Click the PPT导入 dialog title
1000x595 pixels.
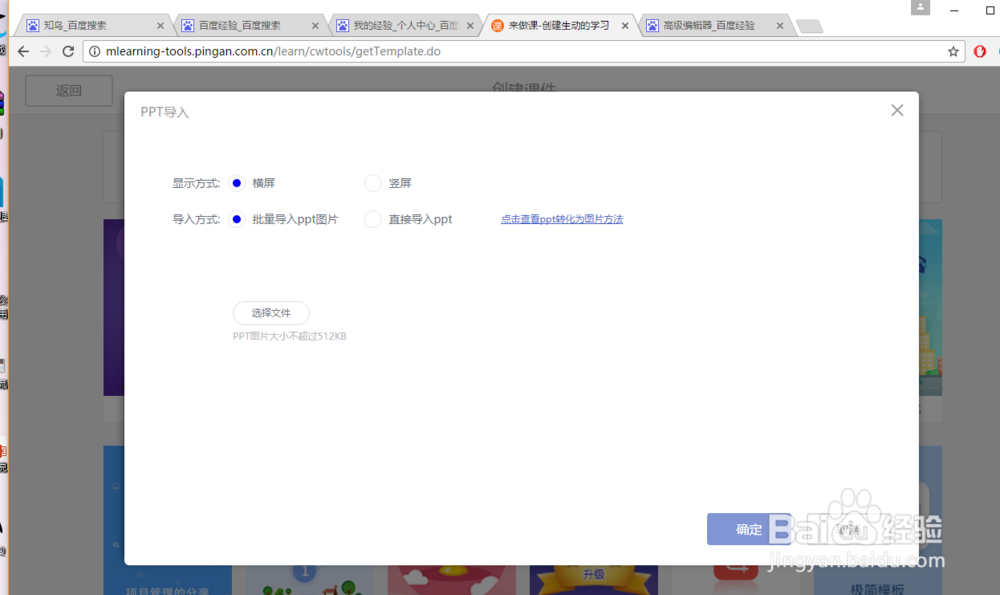point(165,112)
